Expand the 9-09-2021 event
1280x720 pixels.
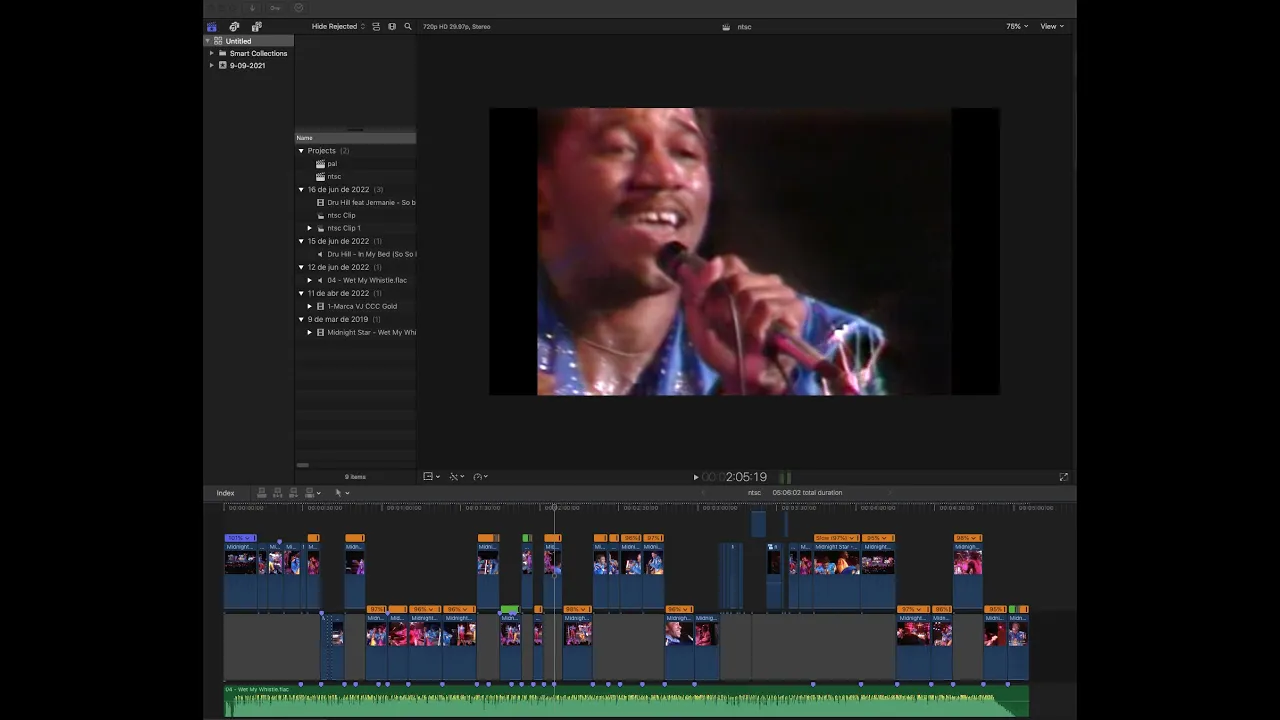pos(211,65)
